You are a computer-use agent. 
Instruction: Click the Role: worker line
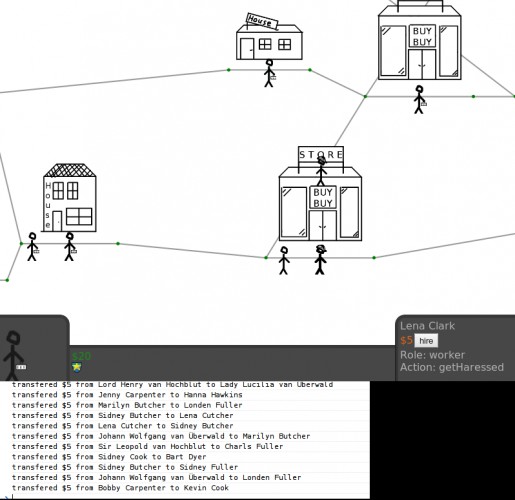click(x=432, y=355)
